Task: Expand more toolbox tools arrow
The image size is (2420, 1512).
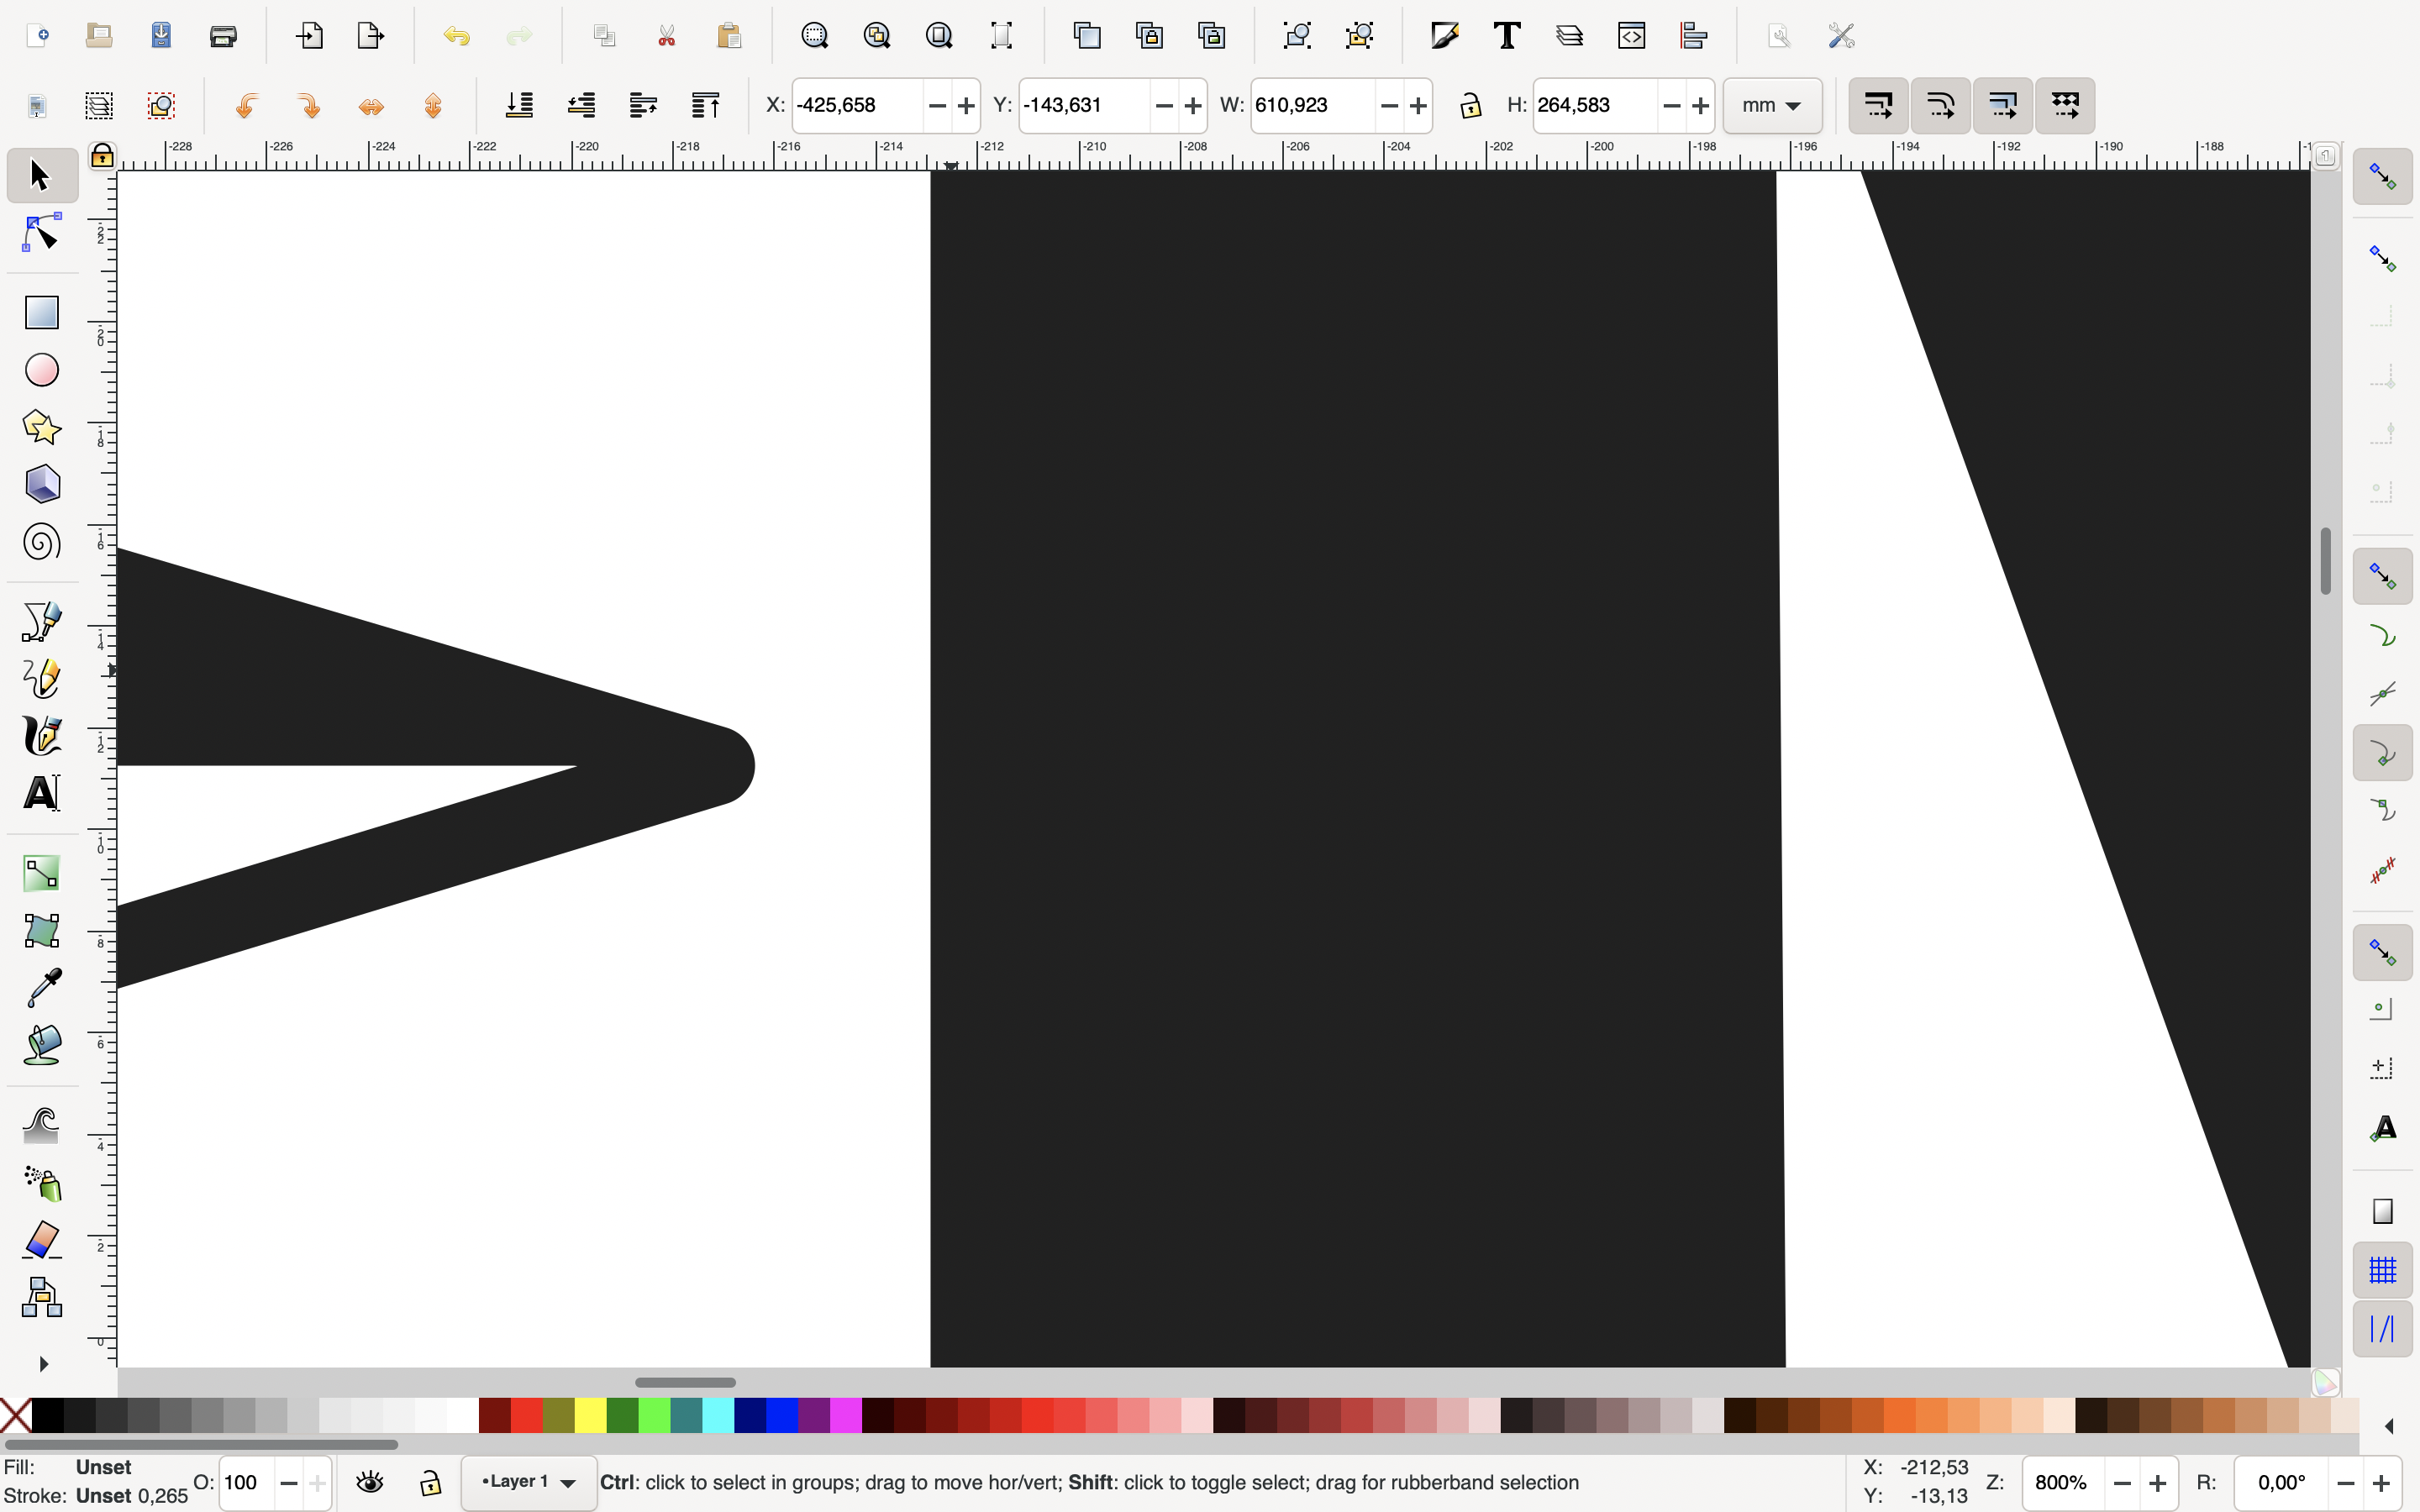Action: [43, 1364]
